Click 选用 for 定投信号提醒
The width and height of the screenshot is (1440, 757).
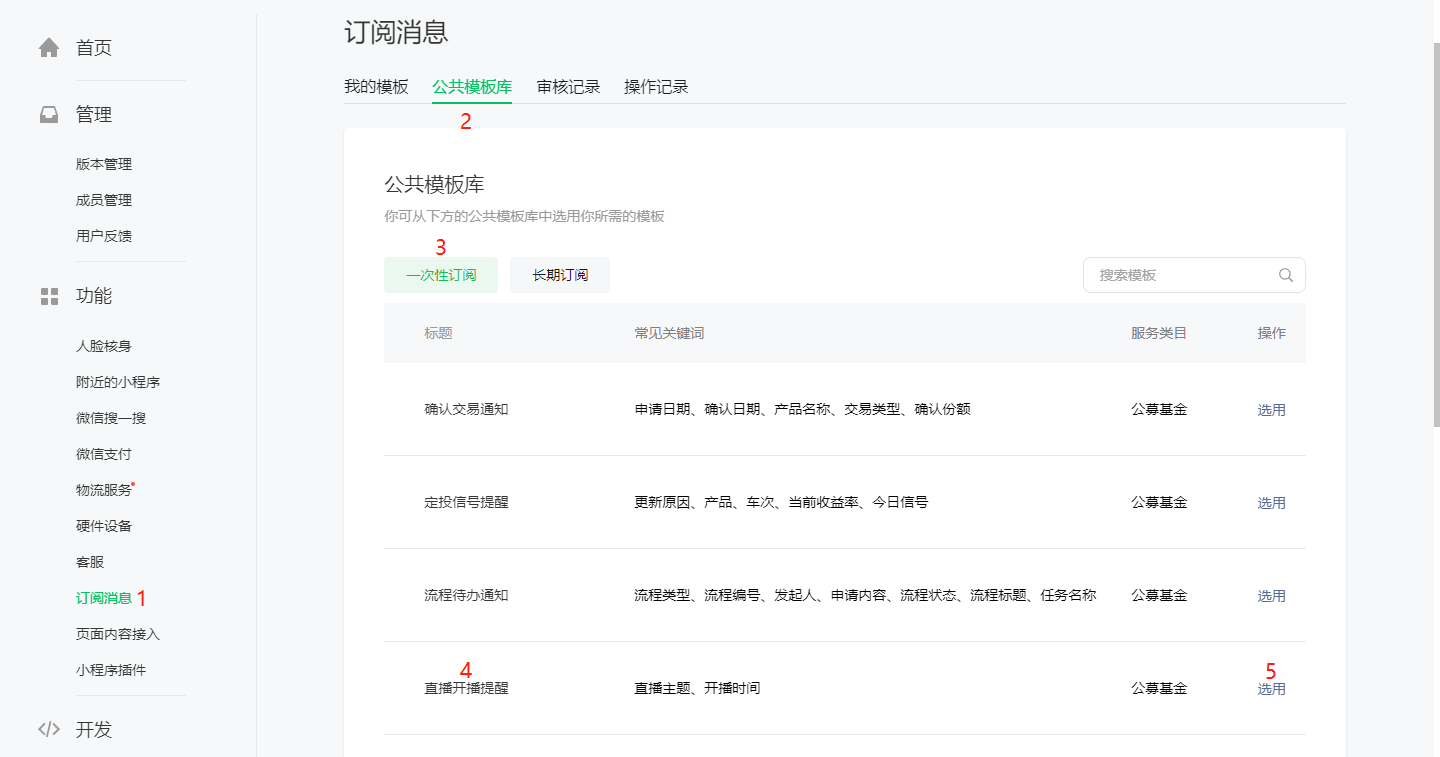coord(1272,502)
